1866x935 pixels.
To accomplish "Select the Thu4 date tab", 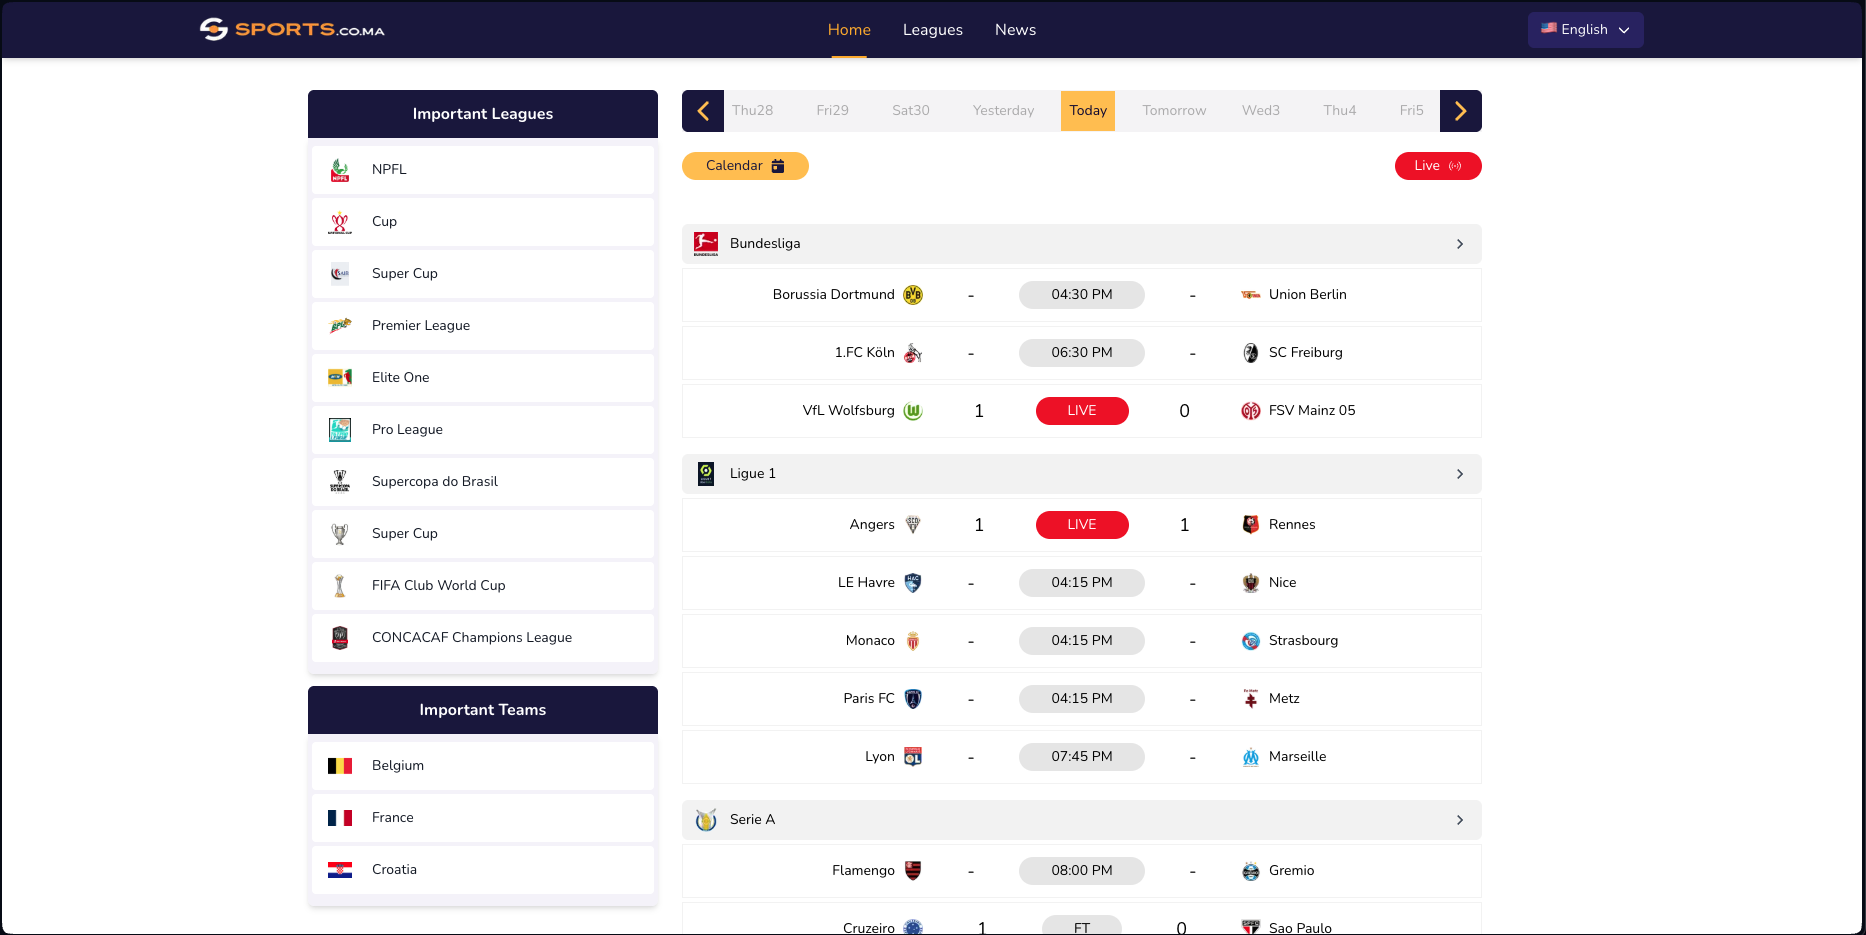I will 1340,111.
